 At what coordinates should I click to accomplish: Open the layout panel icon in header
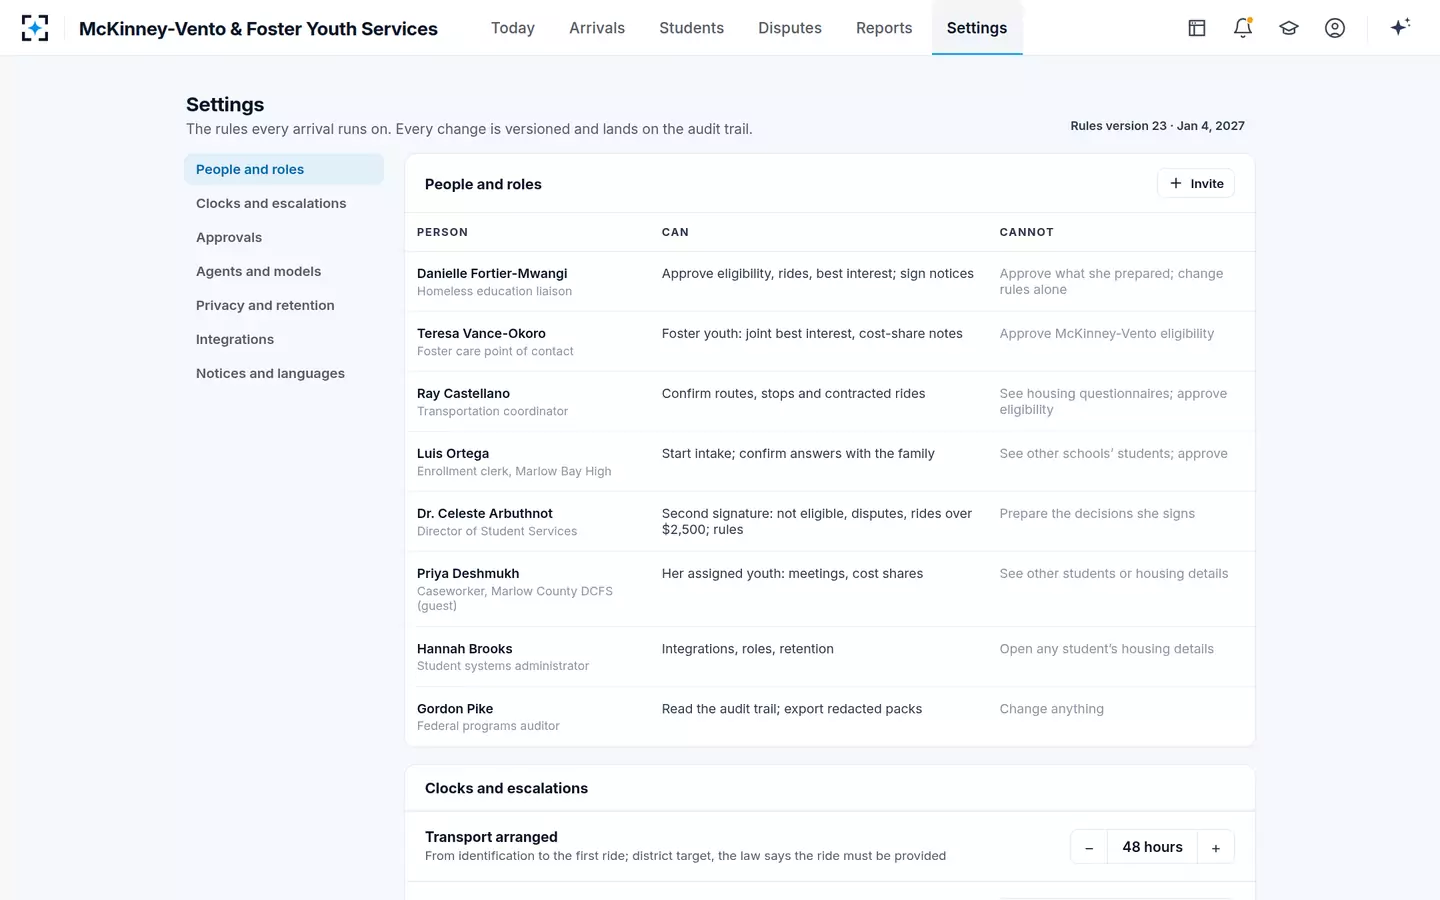click(1197, 28)
